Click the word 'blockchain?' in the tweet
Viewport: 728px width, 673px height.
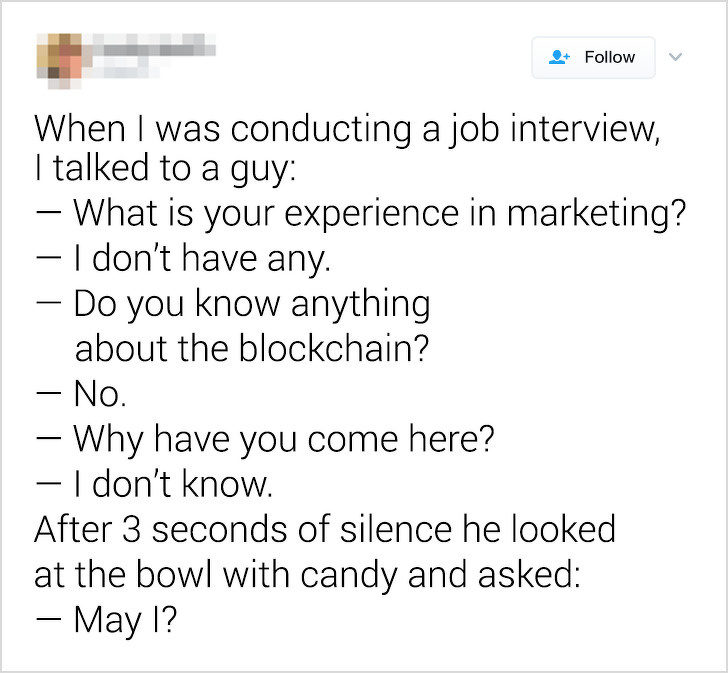(334, 348)
